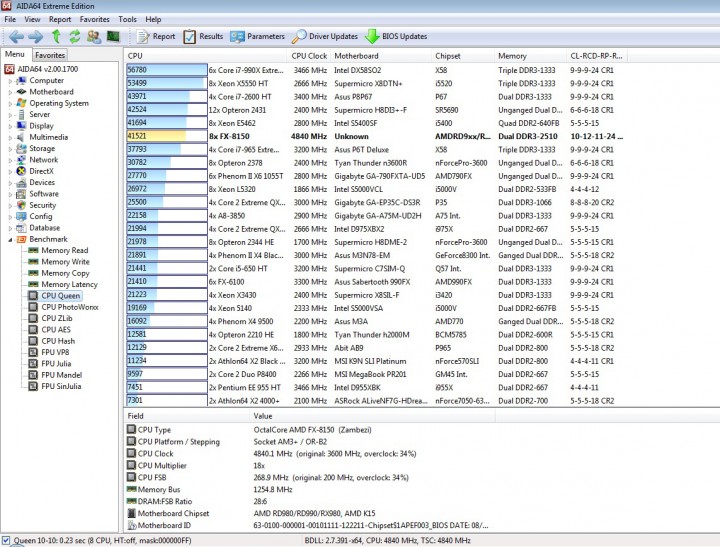720x547 pixels.
Task: Open the Help menu
Action: [153, 19]
